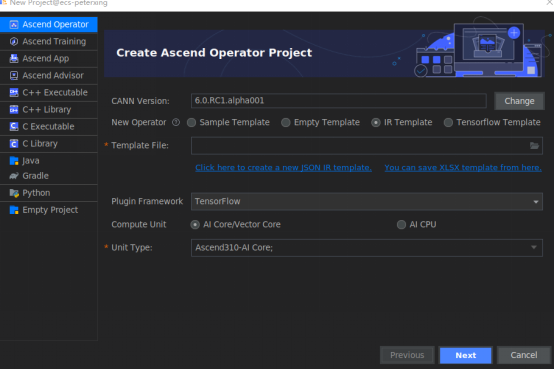This screenshot has height=370, width=554.
Task: Choose AI Core/Vector Core compute unit
Action: point(195,225)
